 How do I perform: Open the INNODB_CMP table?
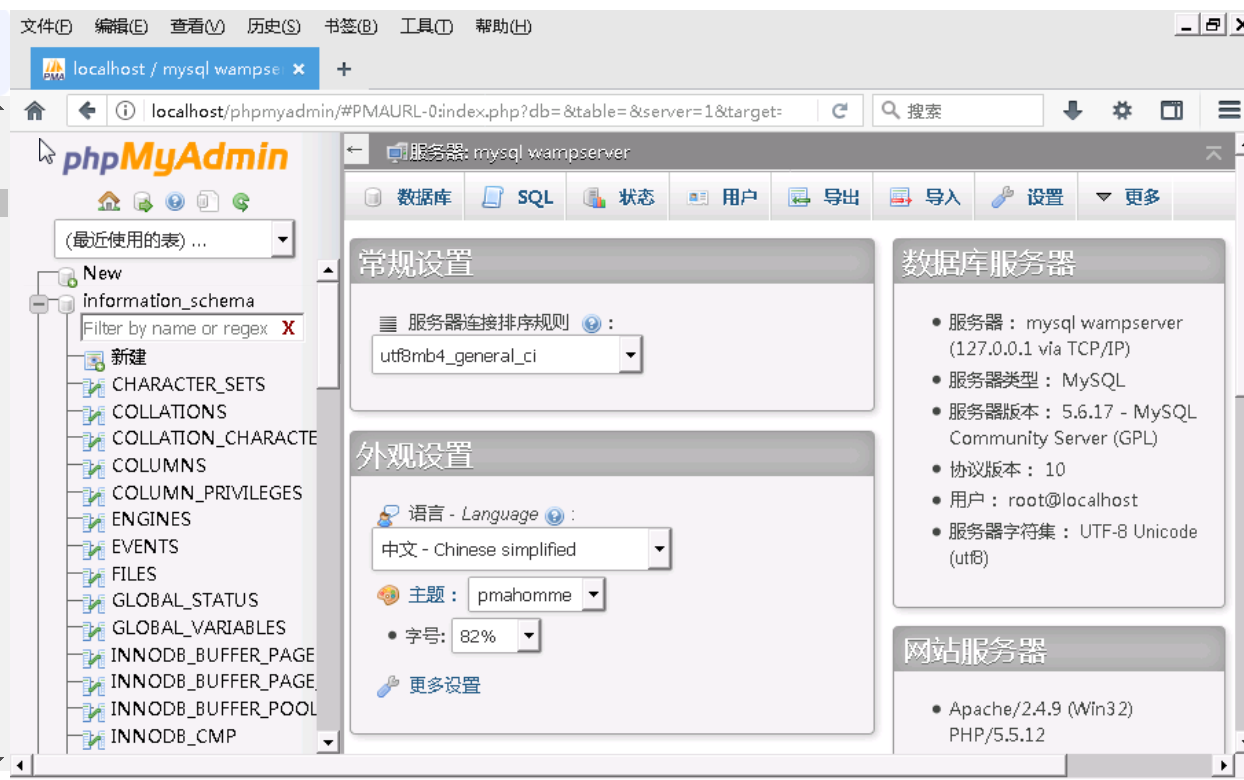(x=174, y=736)
